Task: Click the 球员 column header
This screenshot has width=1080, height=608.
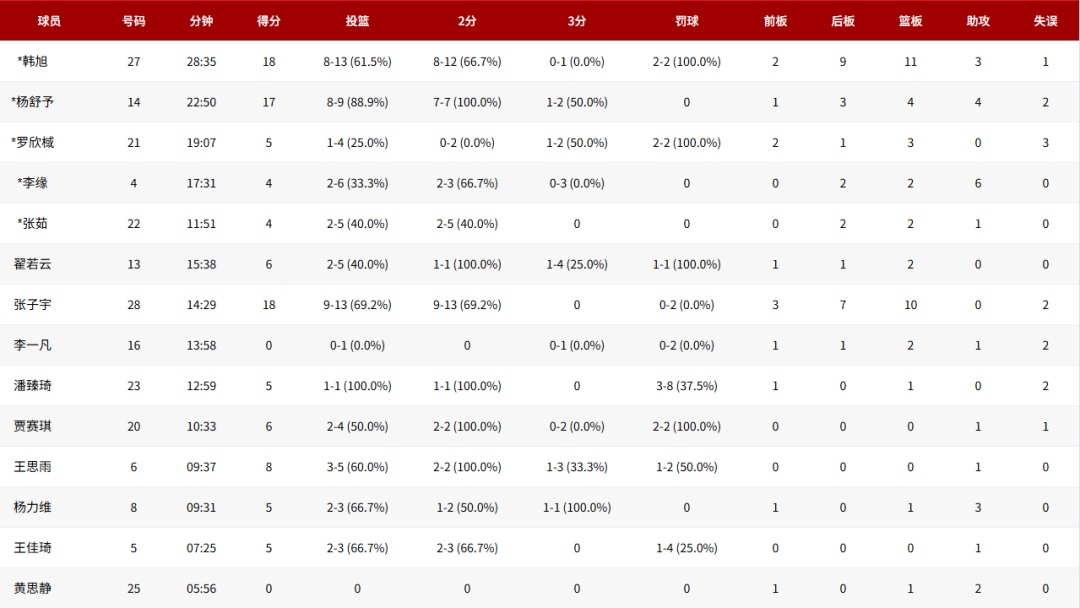Action: click(x=49, y=21)
